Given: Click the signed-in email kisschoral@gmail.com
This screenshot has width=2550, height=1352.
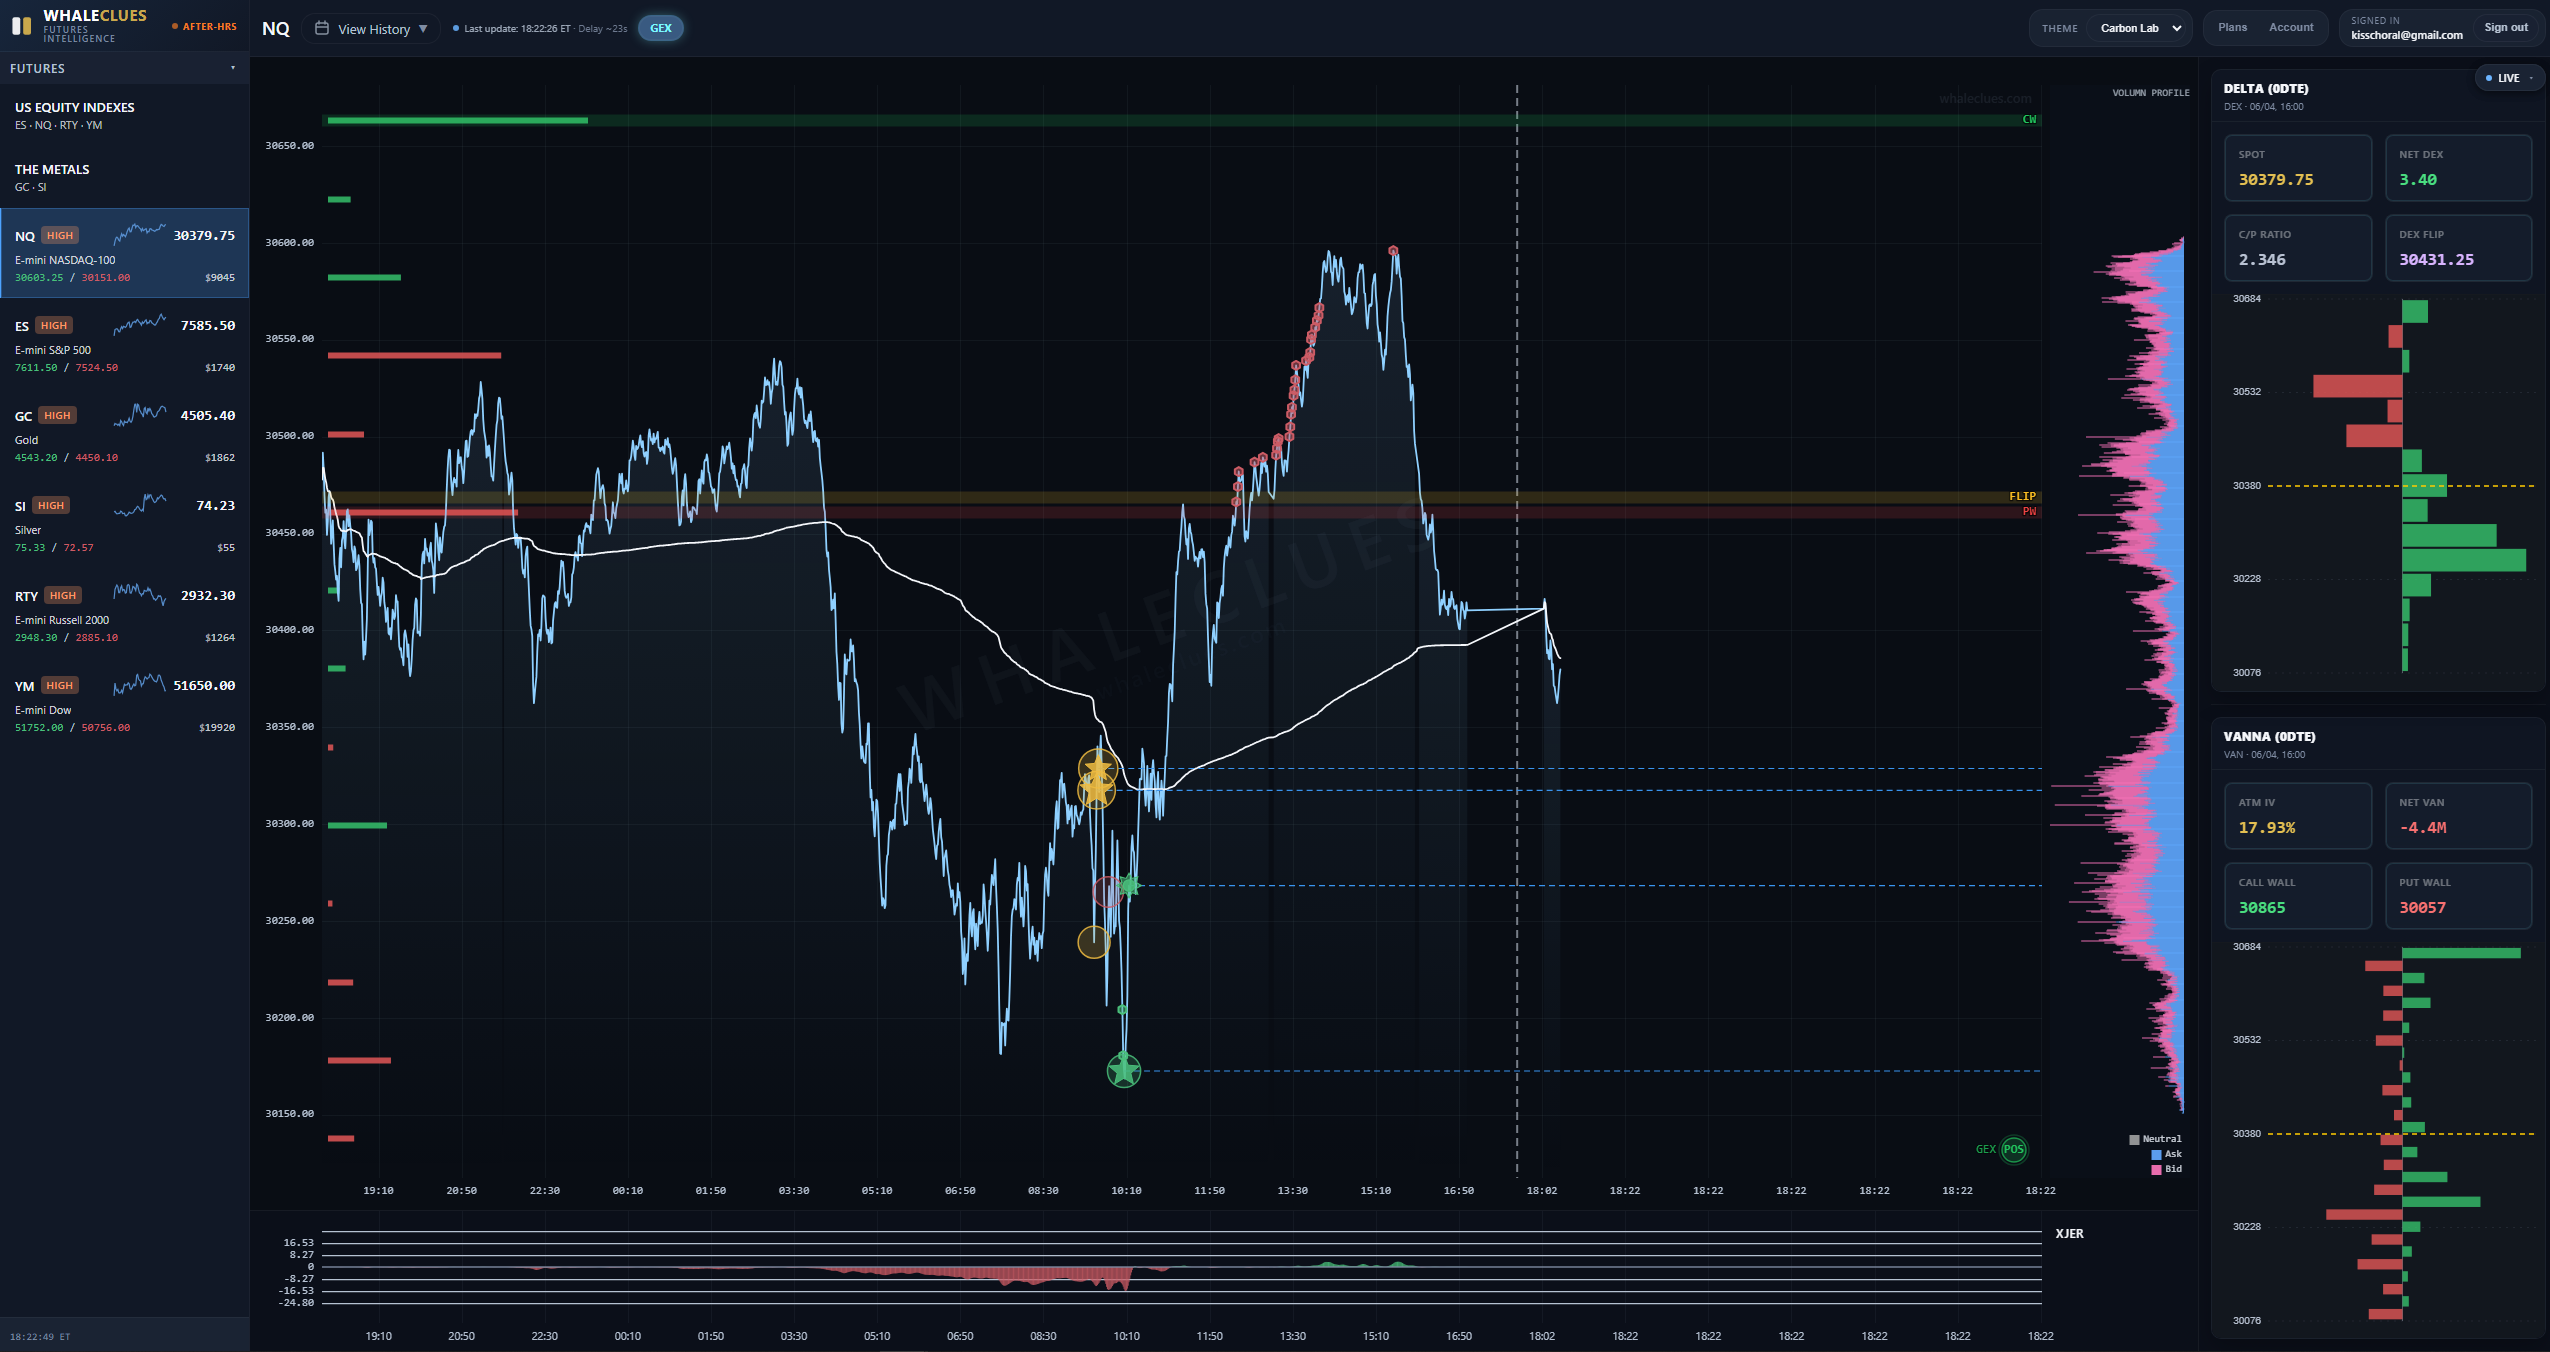Looking at the screenshot, I should click(2406, 35).
